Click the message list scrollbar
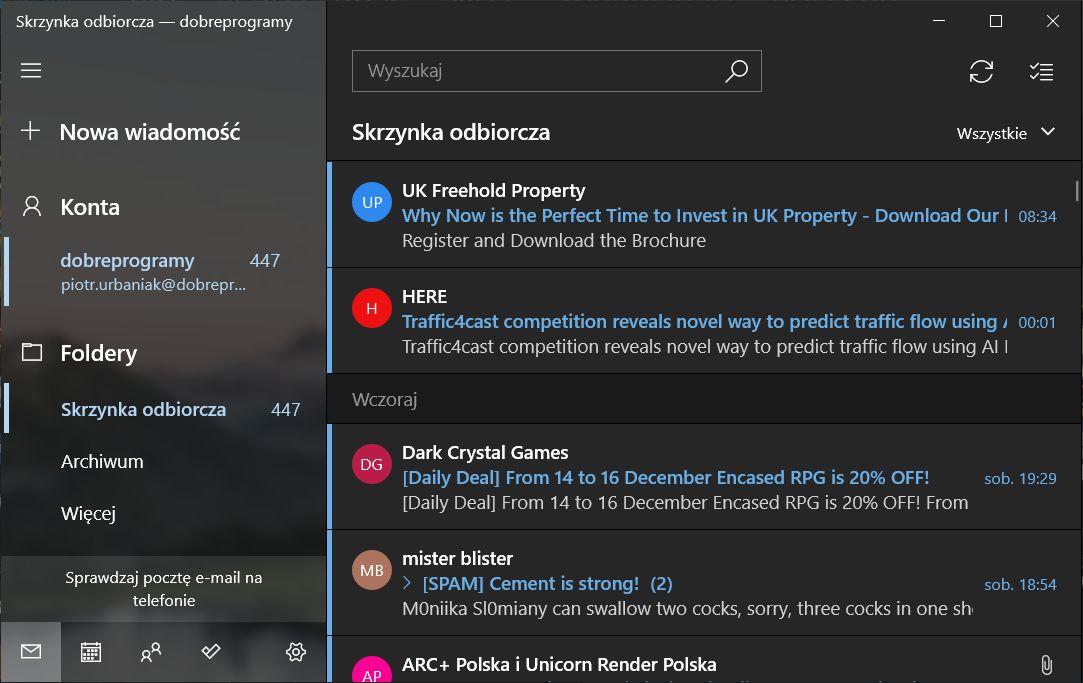Image resolution: width=1083 pixels, height=683 pixels. tap(1077, 190)
